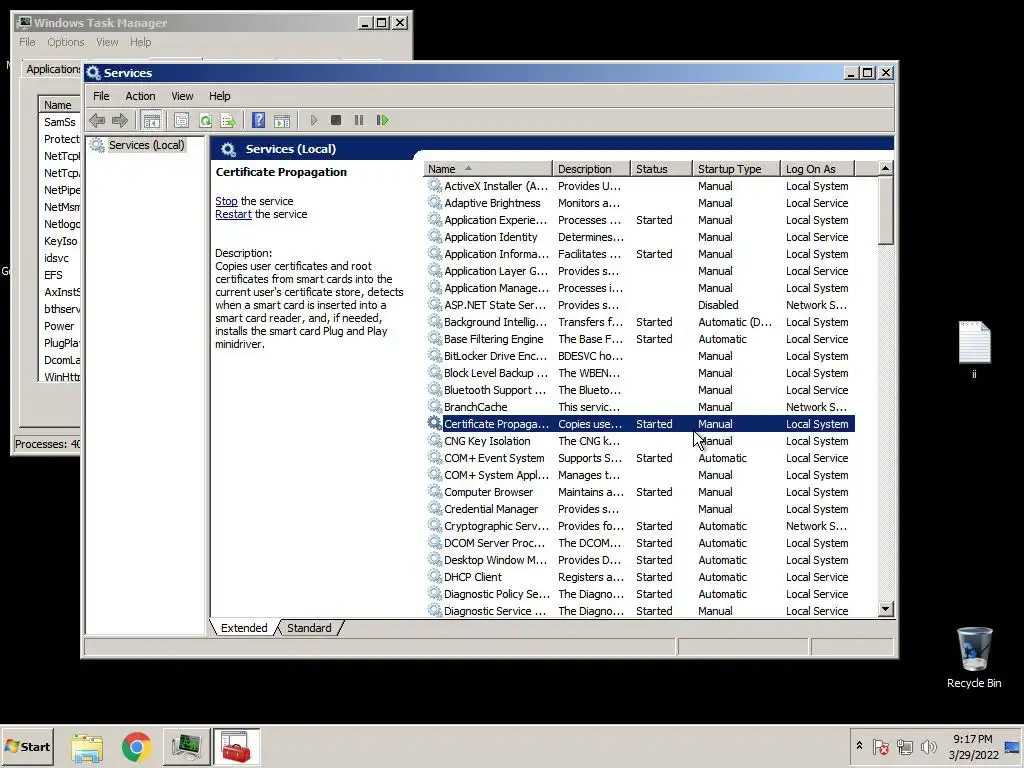Toggle Show/Hide Action Pane toolbar icon

282,120
